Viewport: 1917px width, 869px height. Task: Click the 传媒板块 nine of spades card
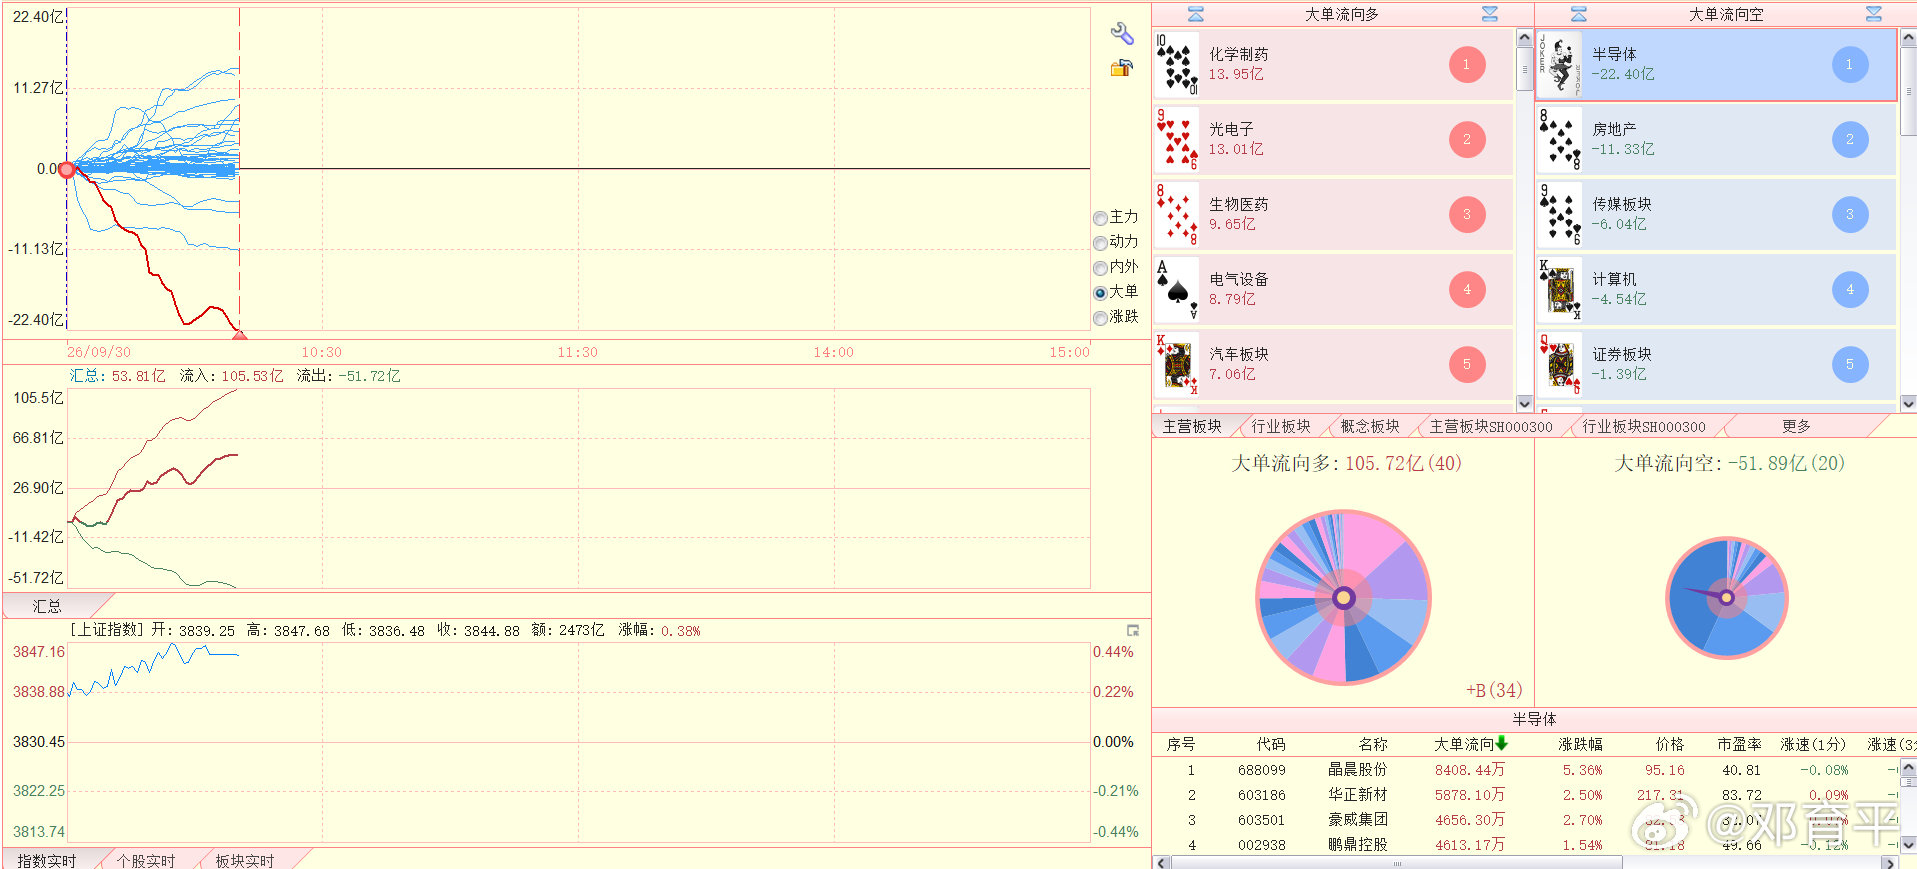[x=1560, y=214]
